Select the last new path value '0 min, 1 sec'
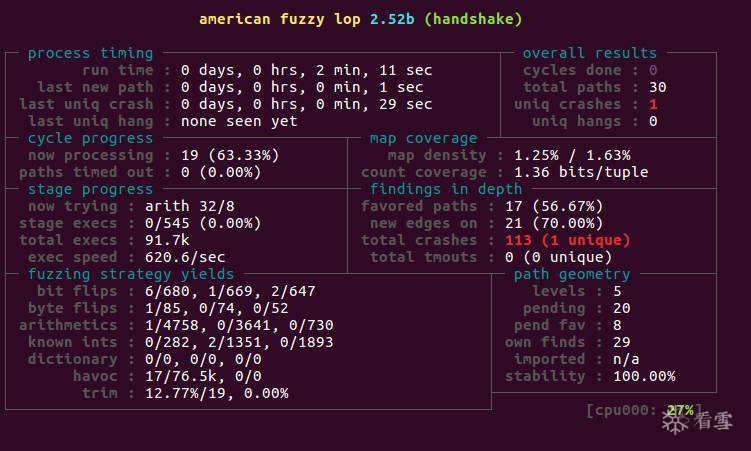The image size is (751, 451). click(x=369, y=87)
